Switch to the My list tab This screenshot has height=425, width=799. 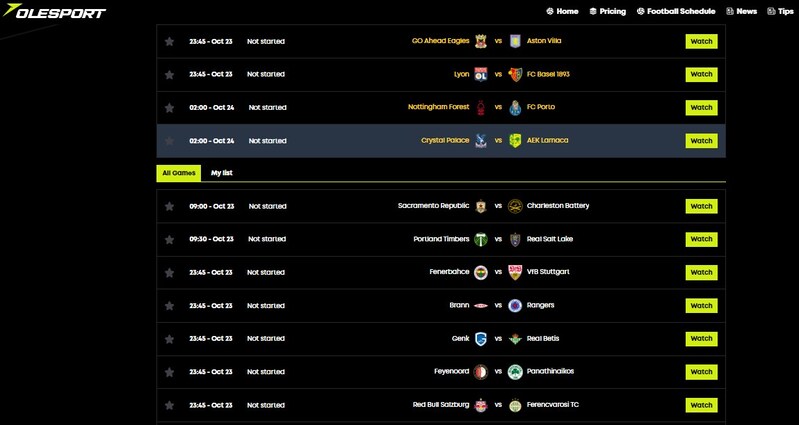(221, 173)
